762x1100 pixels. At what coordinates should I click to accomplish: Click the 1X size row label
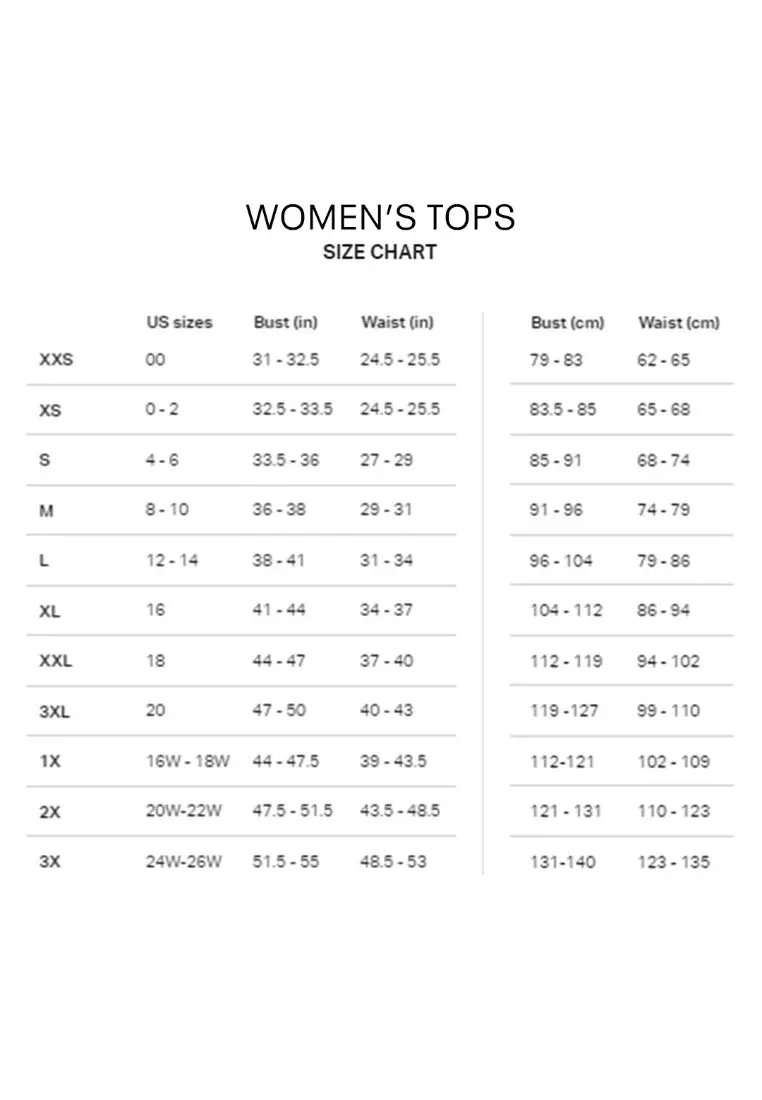tap(50, 761)
